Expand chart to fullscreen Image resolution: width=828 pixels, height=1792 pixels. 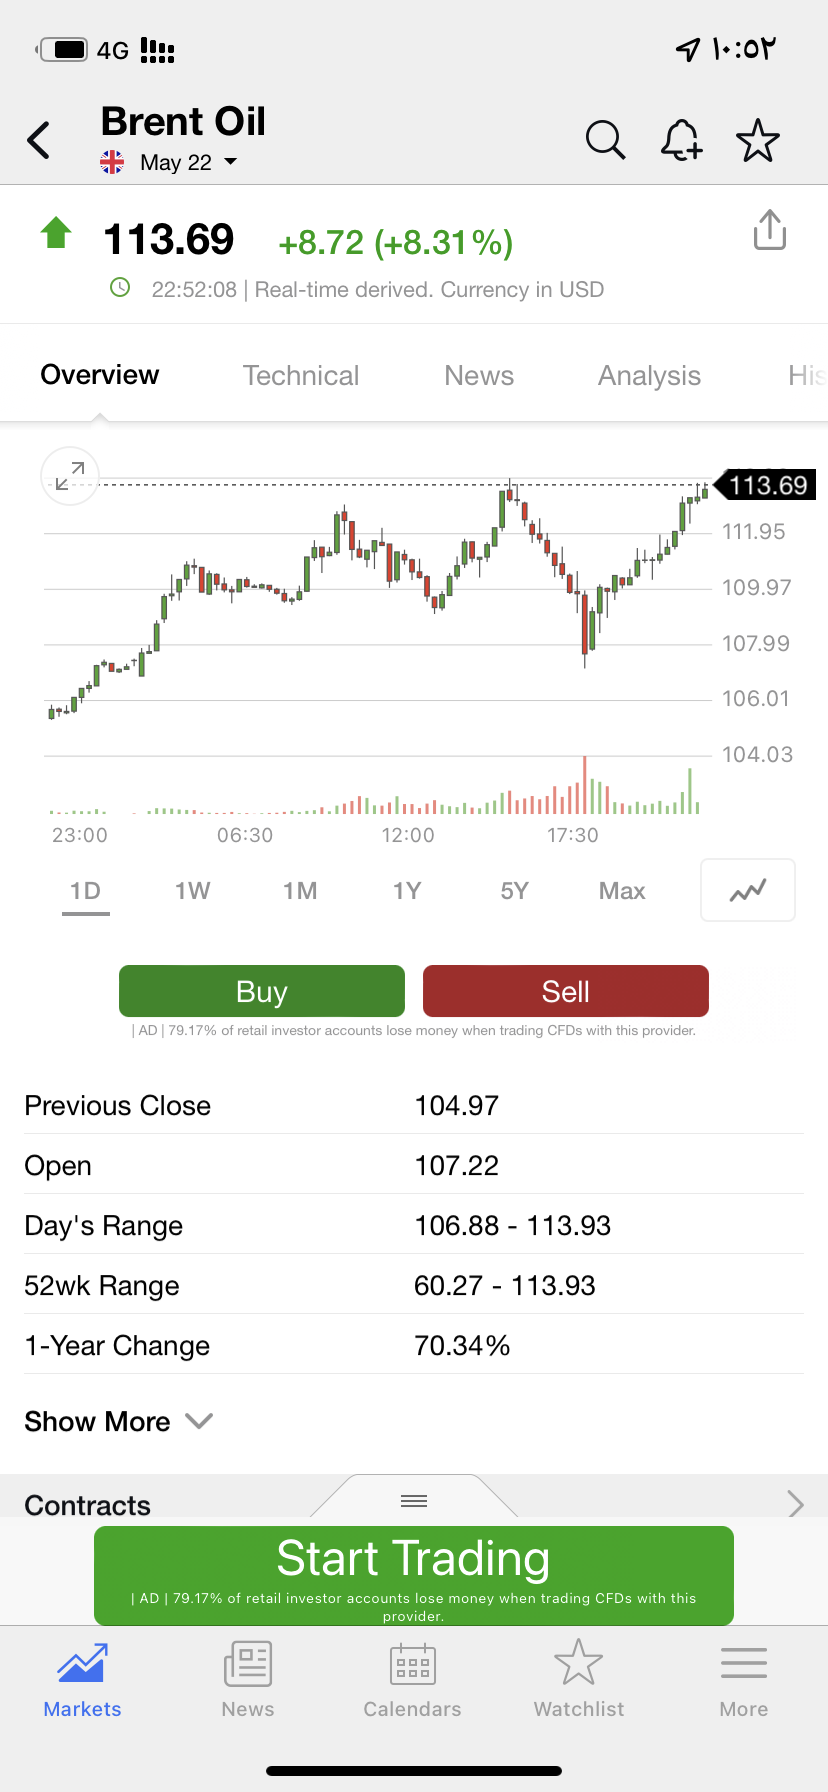point(70,475)
